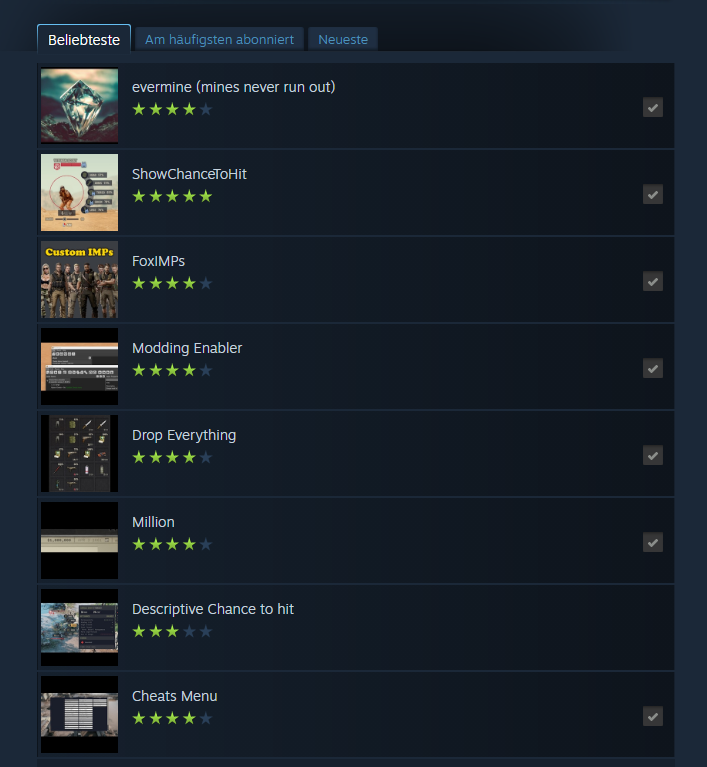The width and height of the screenshot is (707, 767).
Task: Toggle subscribed checkmark for Cheats Menu
Action: (653, 717)
